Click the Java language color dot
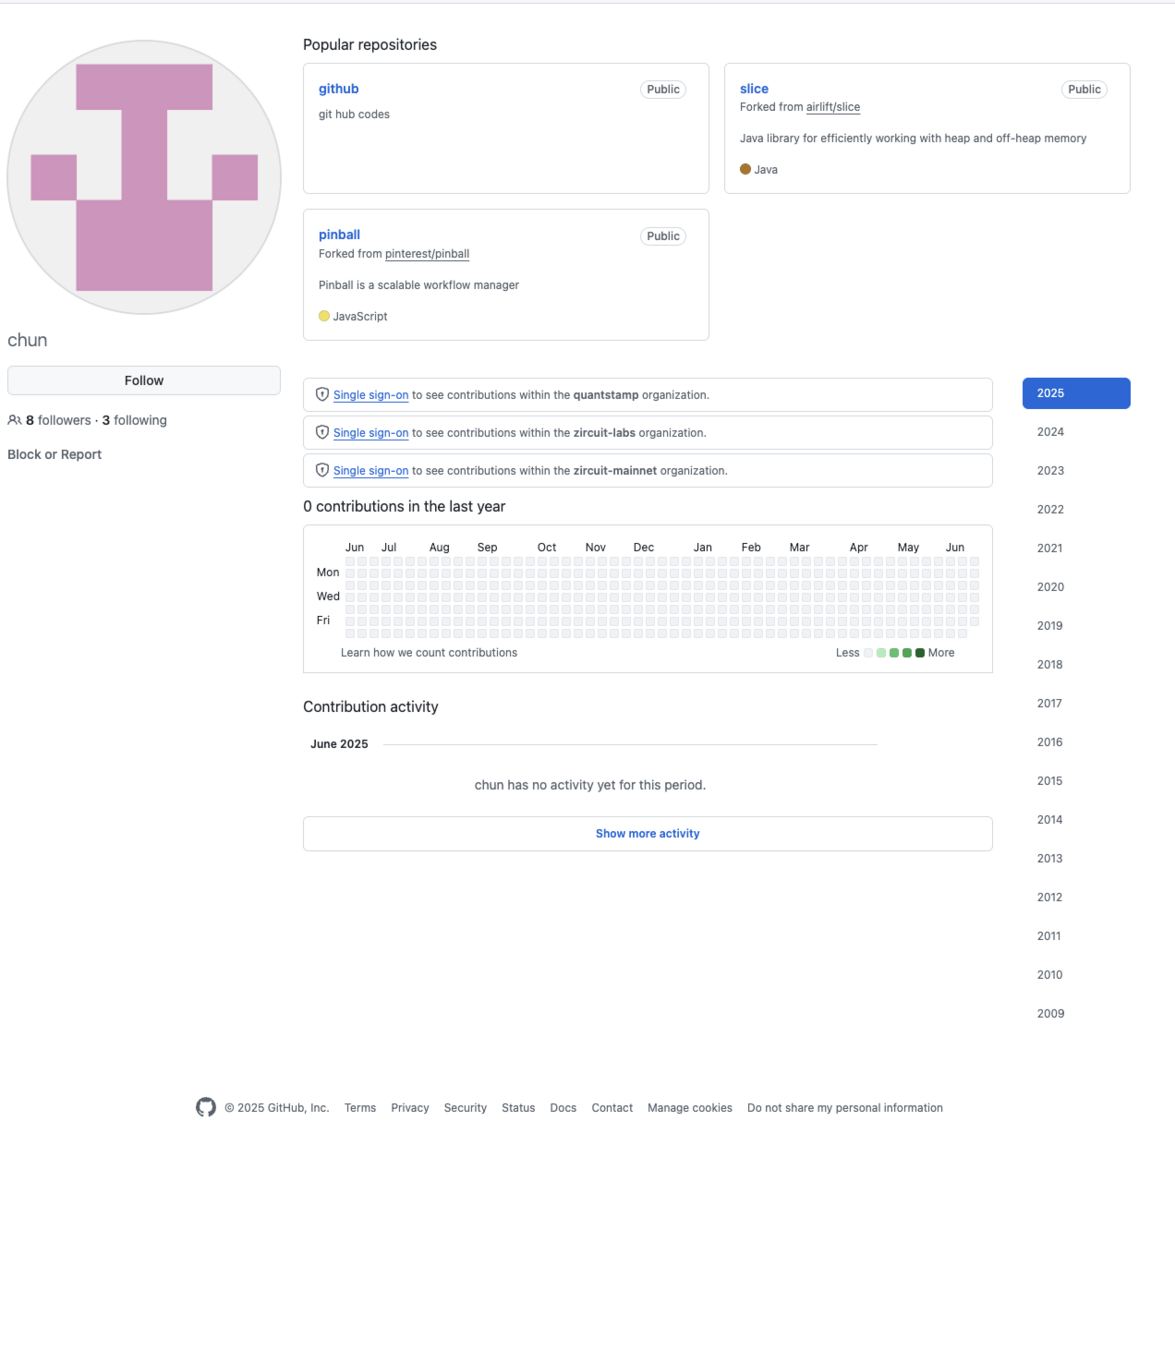This screenshot has height=1350, width=1175. (745, 169)
